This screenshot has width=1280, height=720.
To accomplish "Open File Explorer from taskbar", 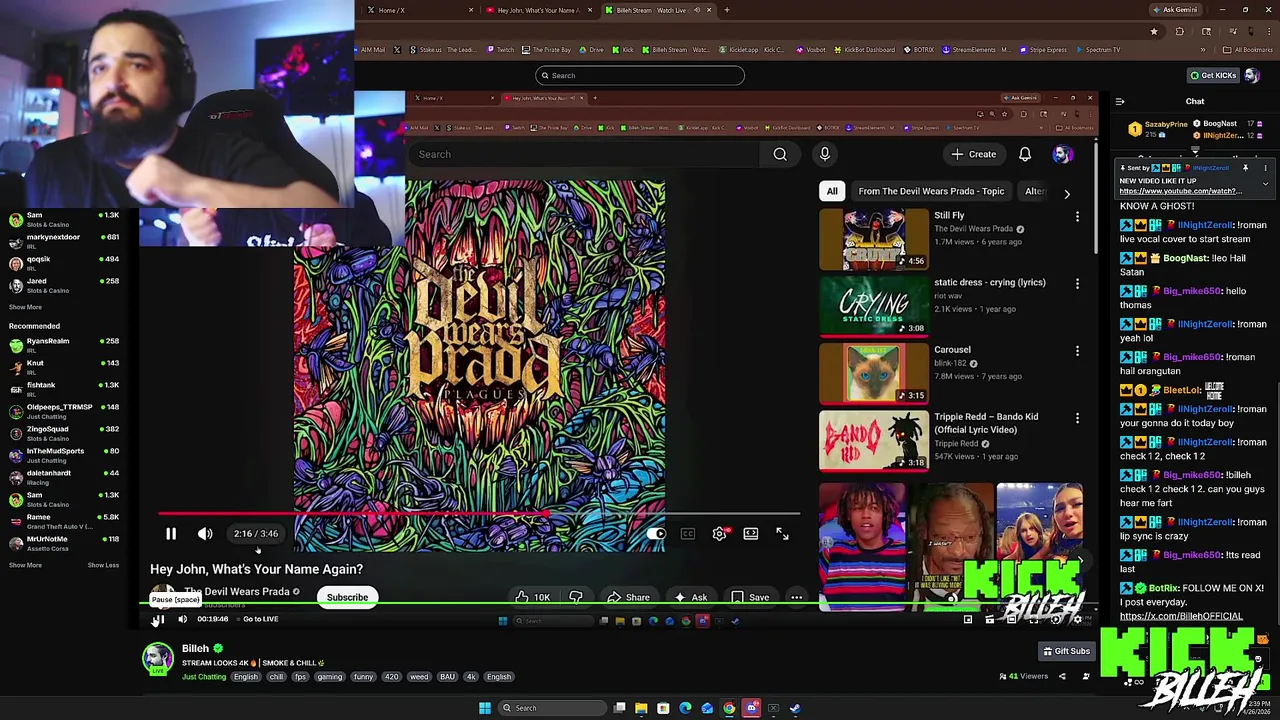I will (x=641, y=708).
